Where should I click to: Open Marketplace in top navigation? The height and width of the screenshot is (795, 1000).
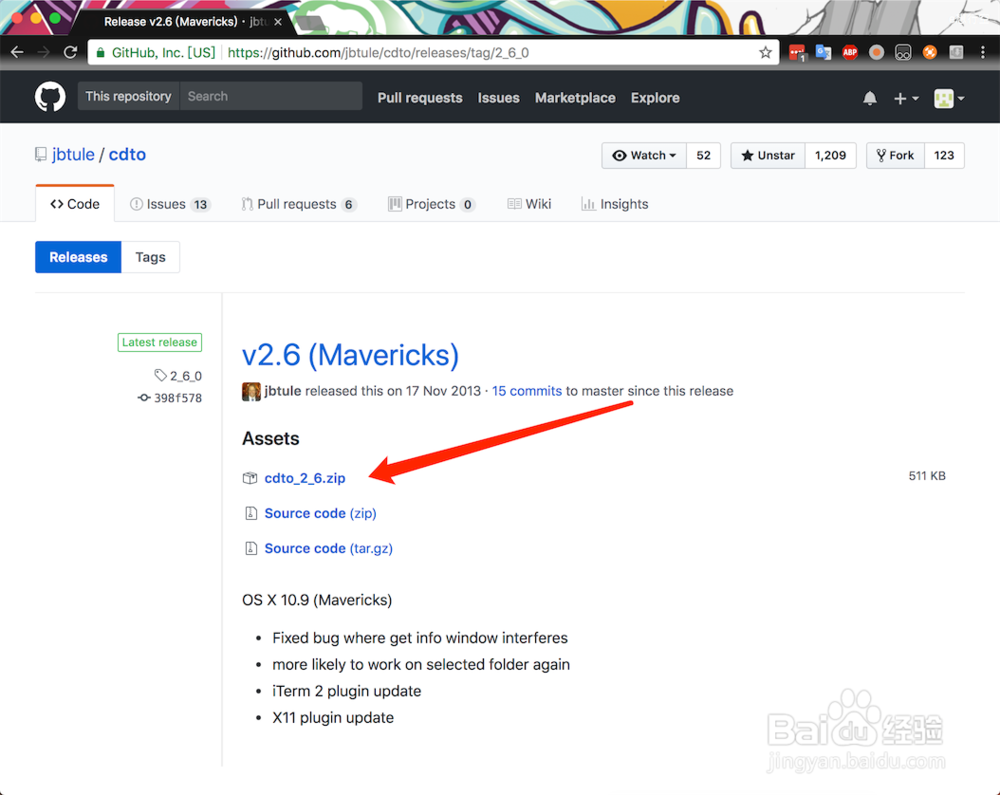pos(575,98)
